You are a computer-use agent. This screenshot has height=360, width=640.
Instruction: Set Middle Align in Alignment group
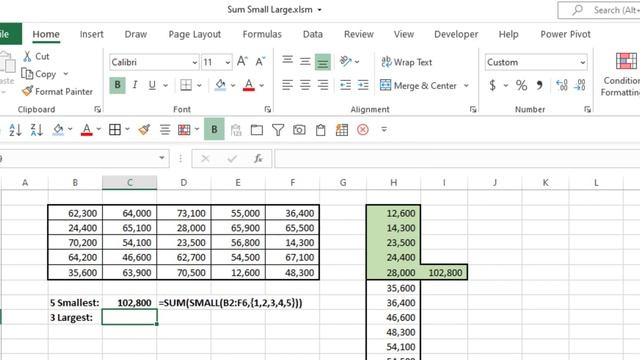pos(305,62)
